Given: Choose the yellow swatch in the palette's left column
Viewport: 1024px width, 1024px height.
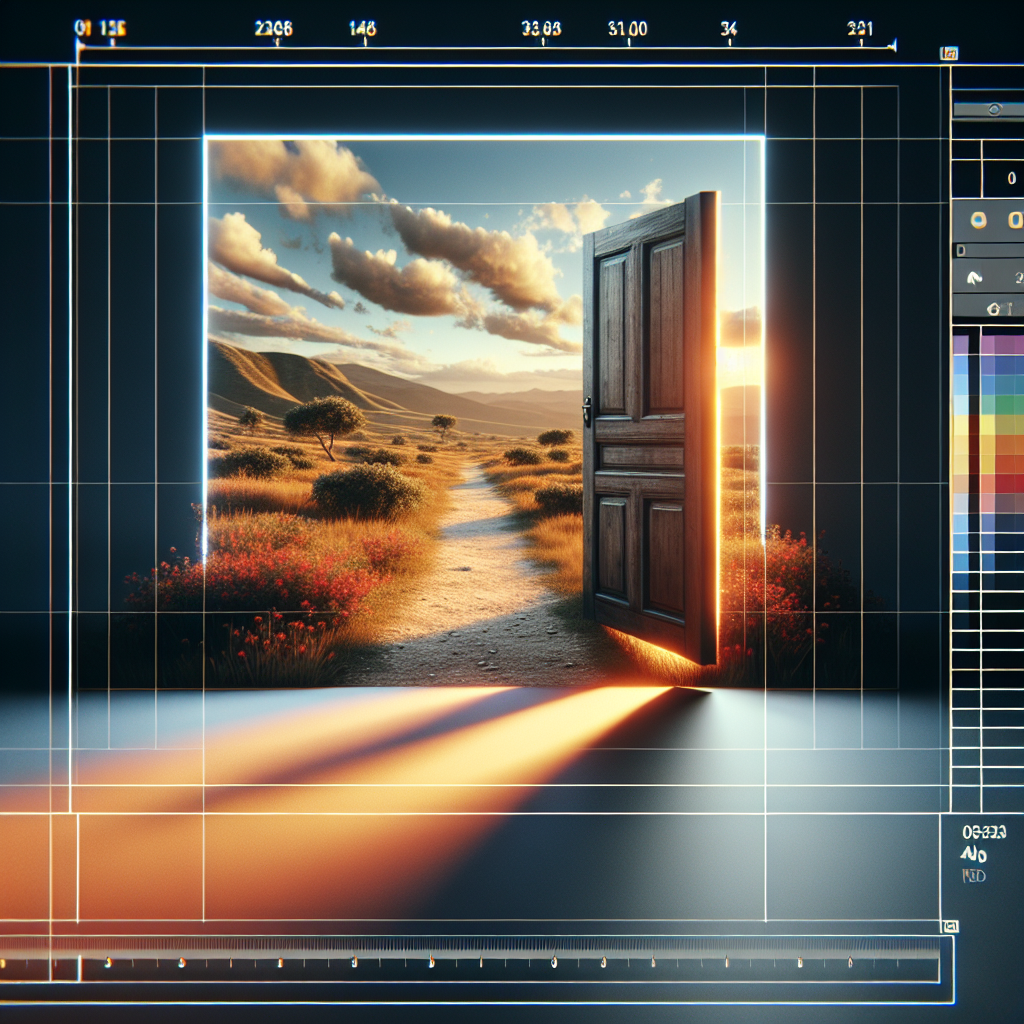Looking at the screenshot, I should [961, 425].
